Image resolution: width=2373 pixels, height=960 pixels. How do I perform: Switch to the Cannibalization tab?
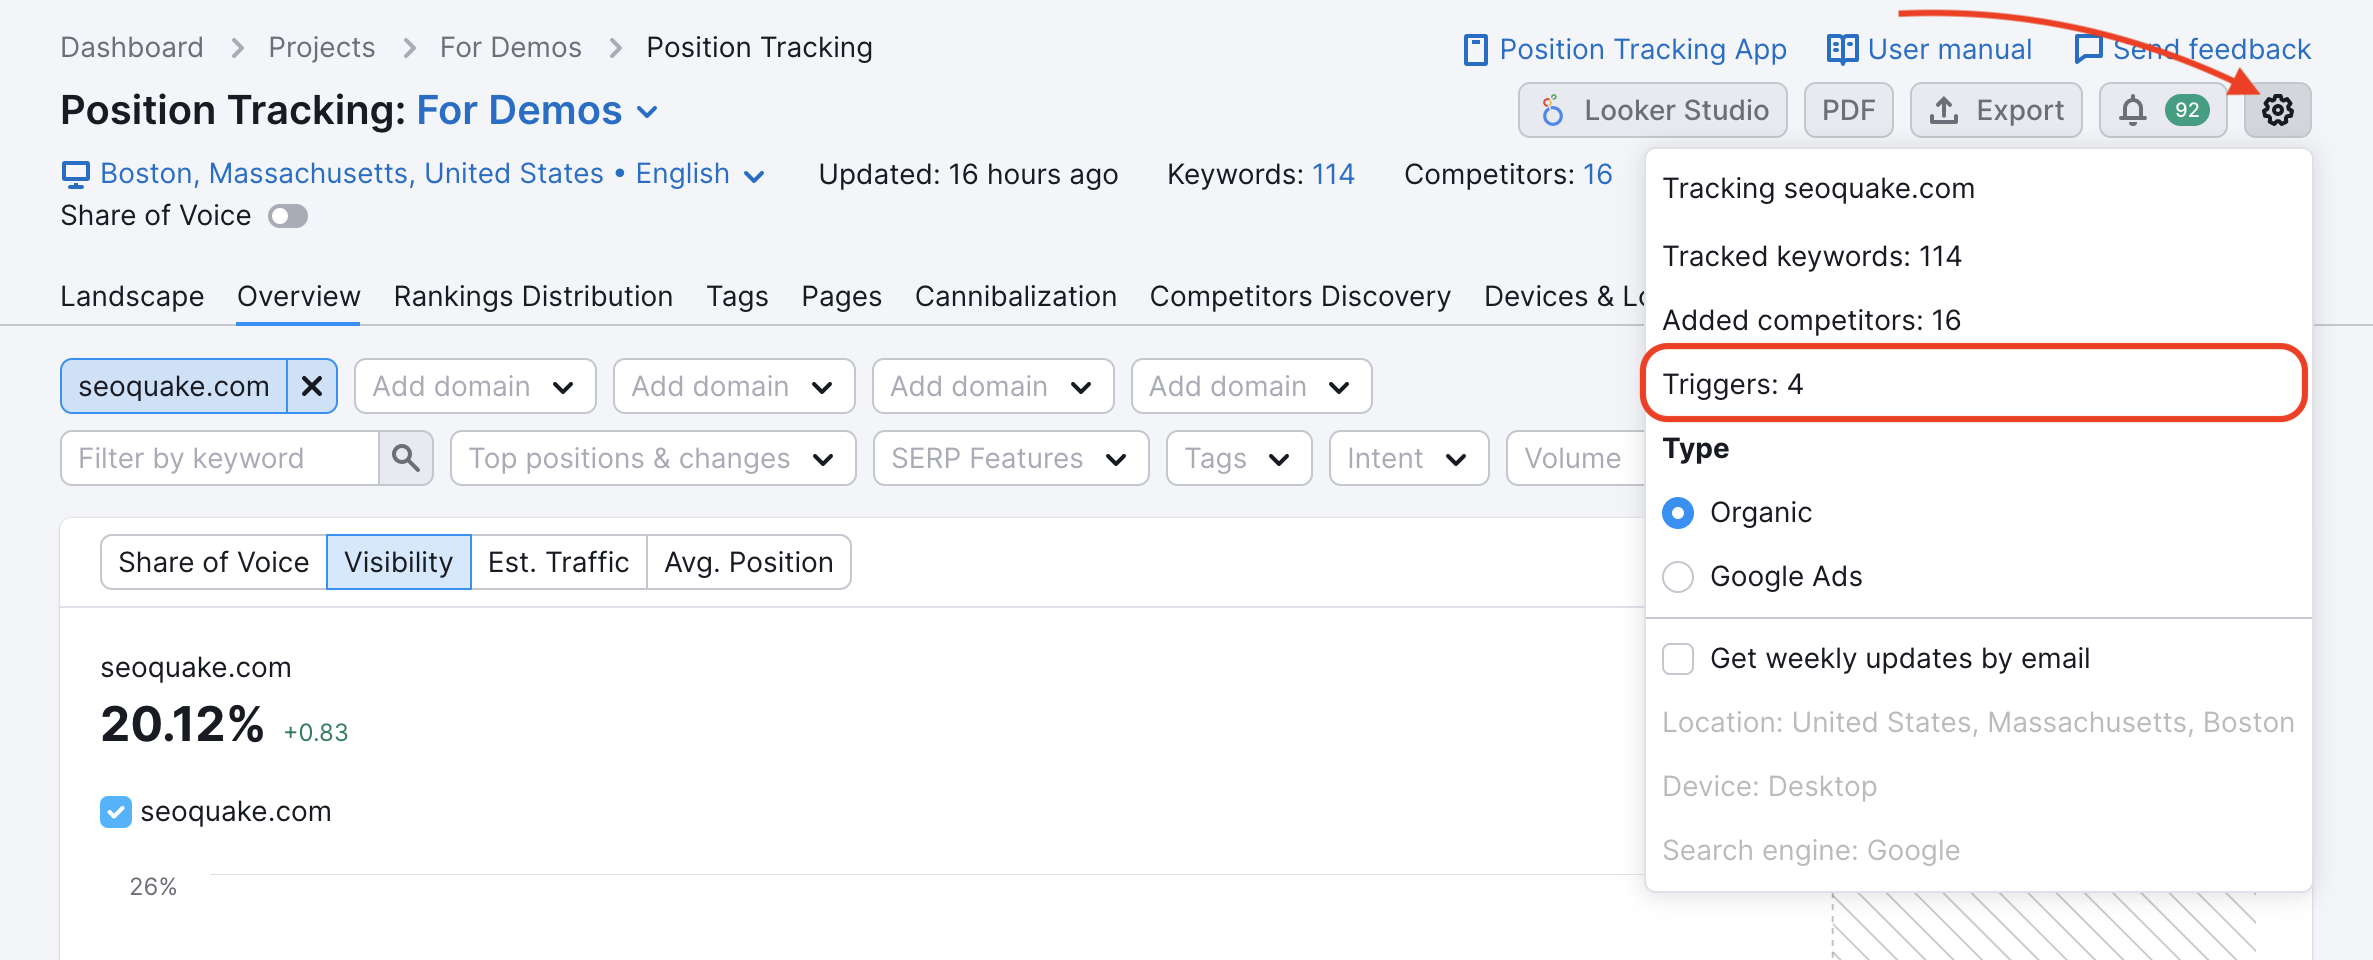tap(1015, 296)
